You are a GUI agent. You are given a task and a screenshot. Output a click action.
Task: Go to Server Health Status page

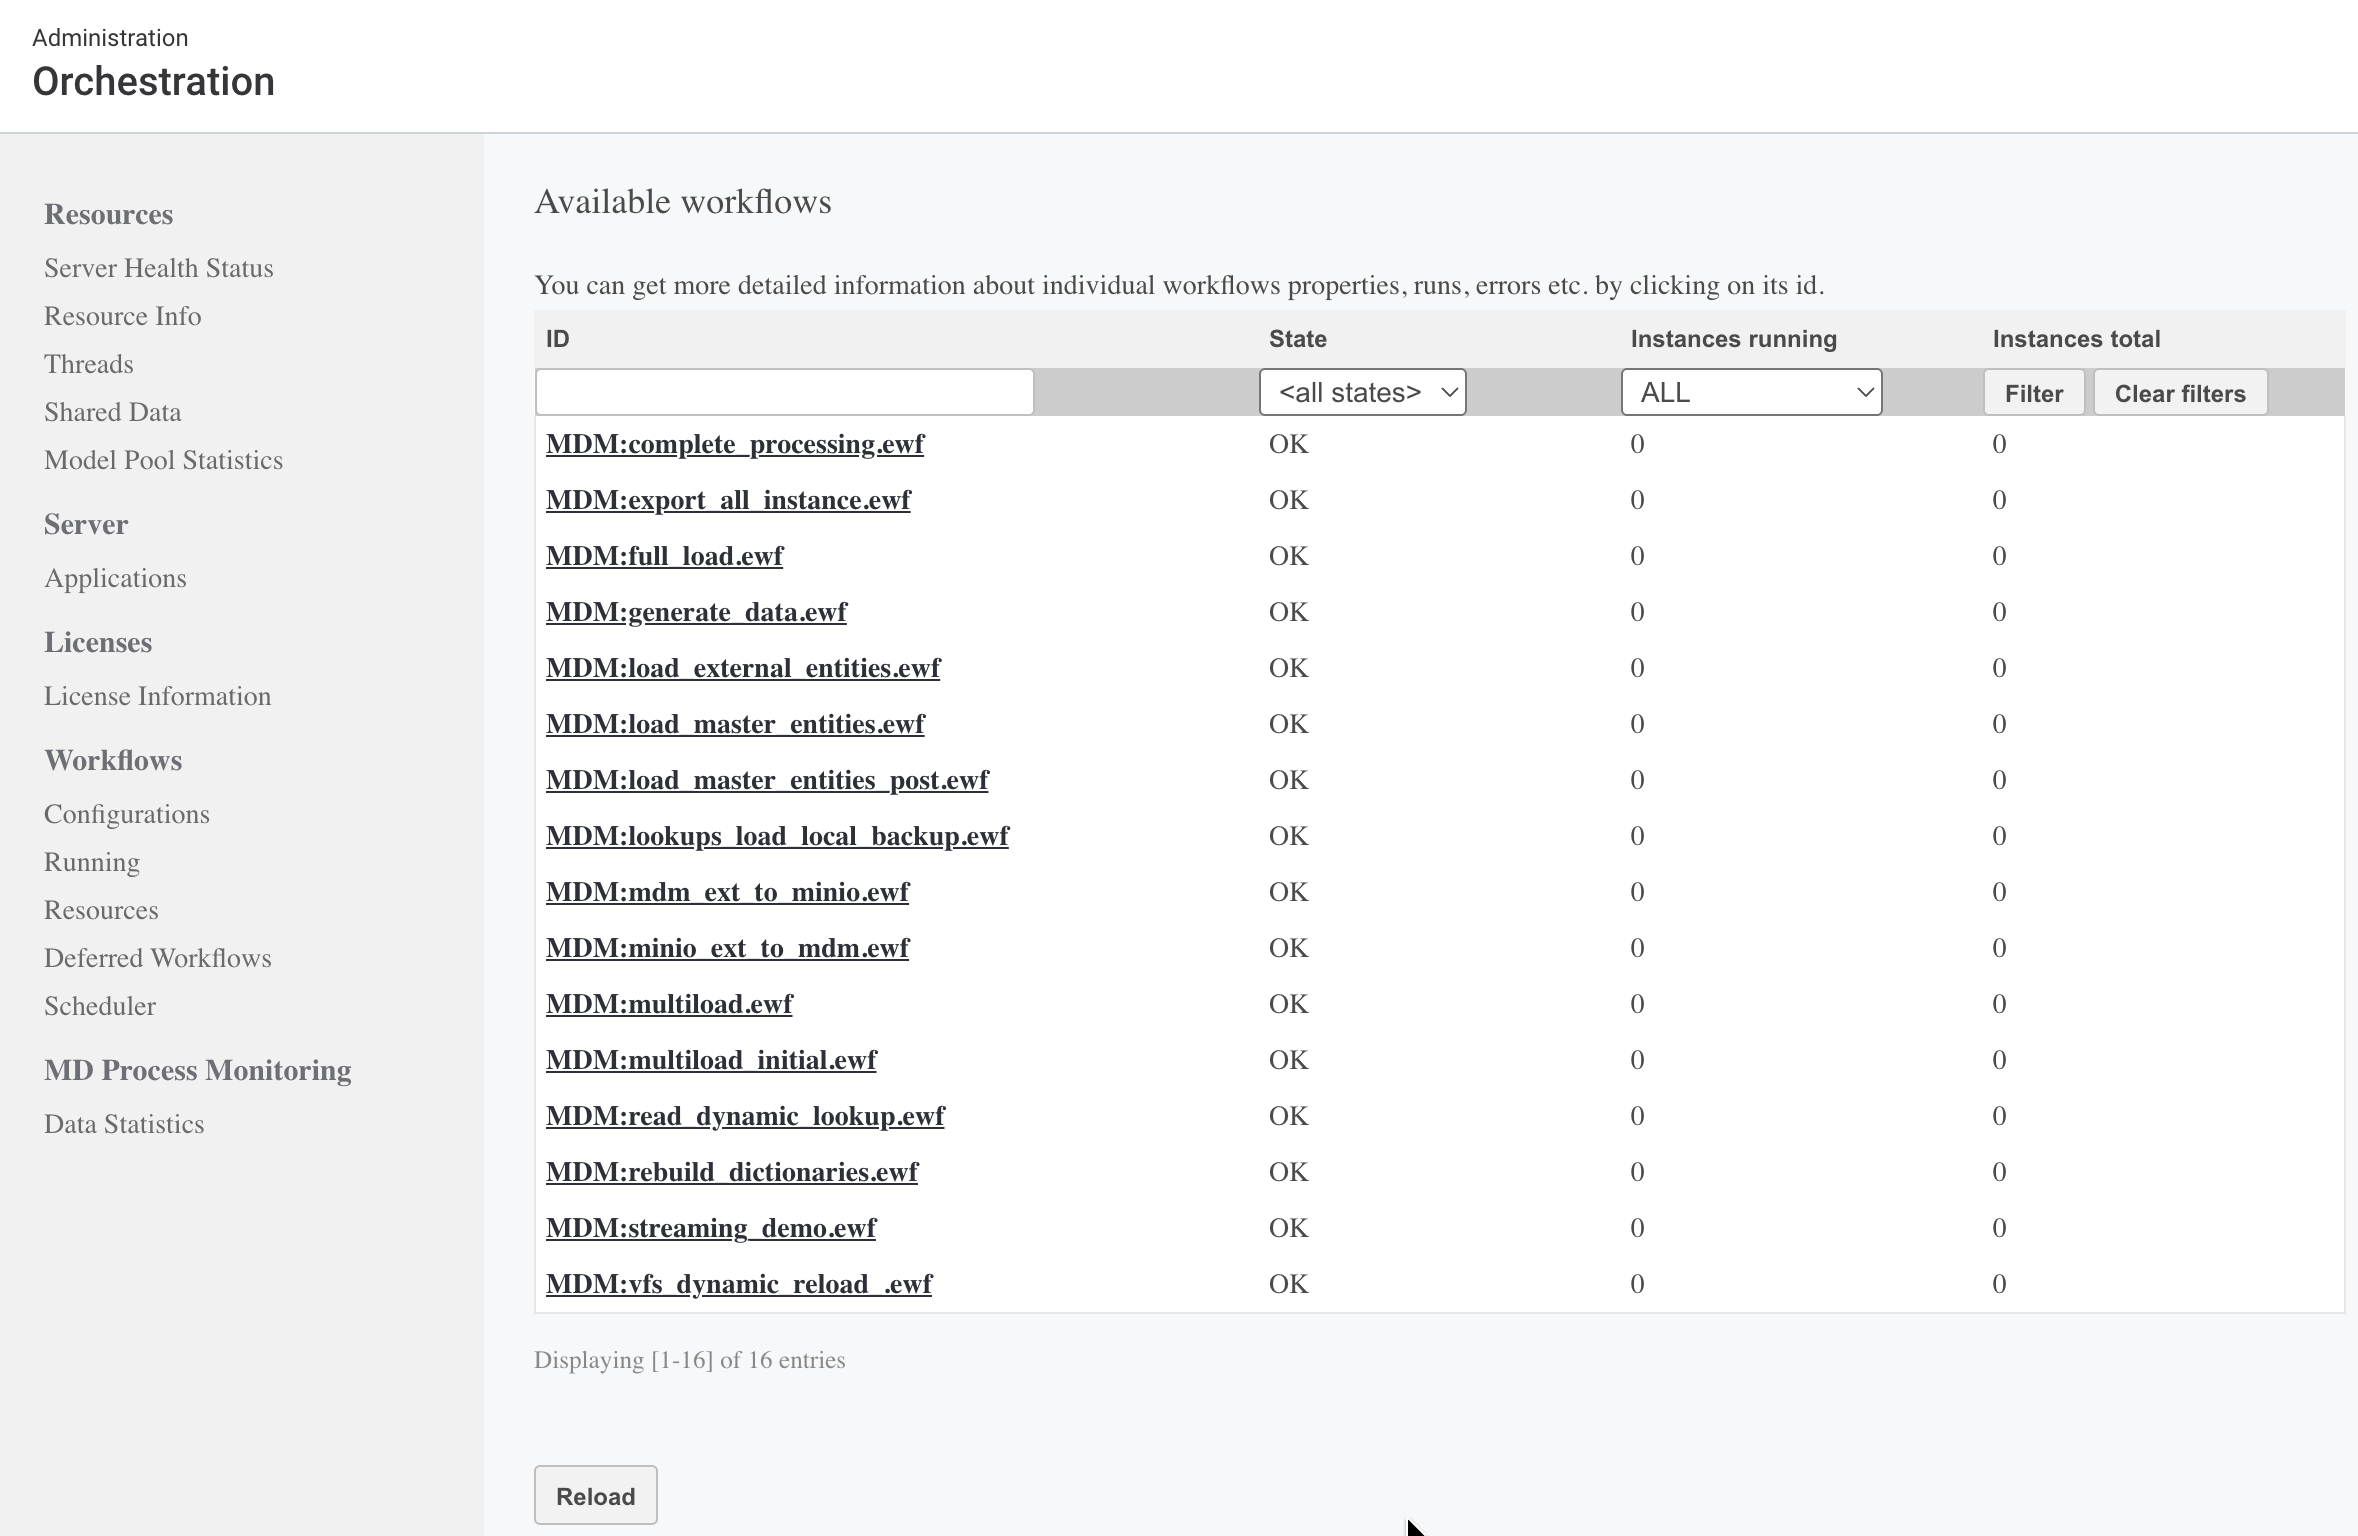(159, 268)
